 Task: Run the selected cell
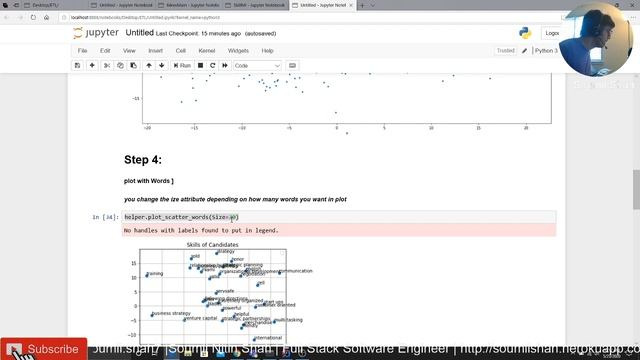pos(182,65)
